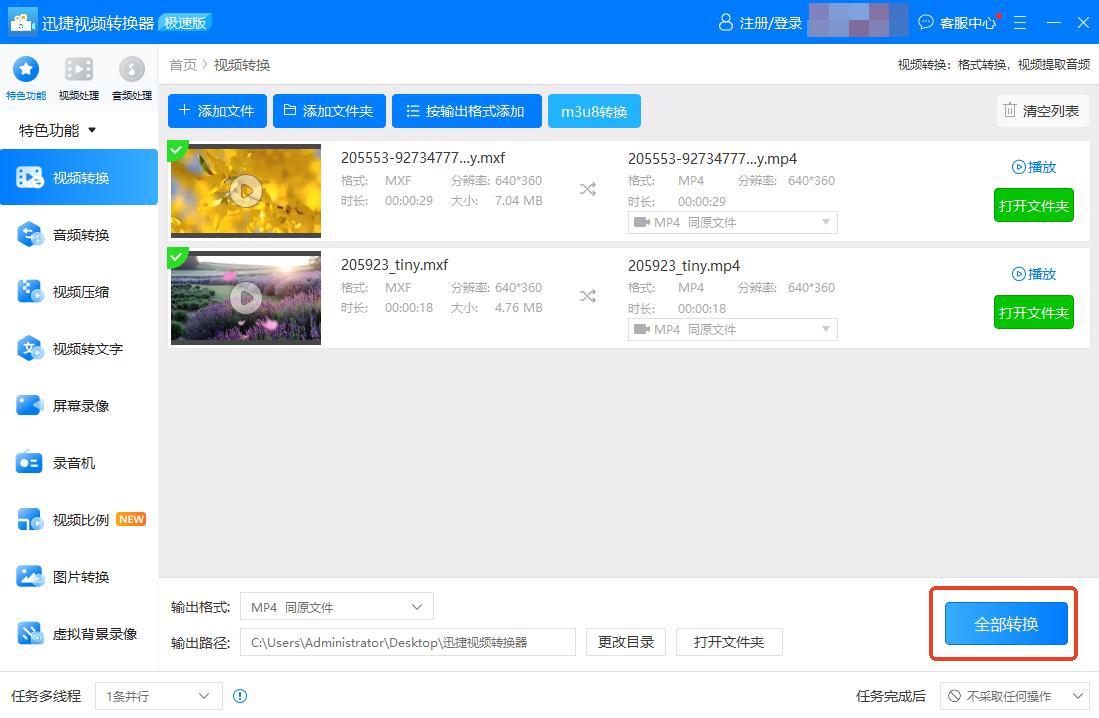Uncheck the first video's green checkbox

point(177,151)
